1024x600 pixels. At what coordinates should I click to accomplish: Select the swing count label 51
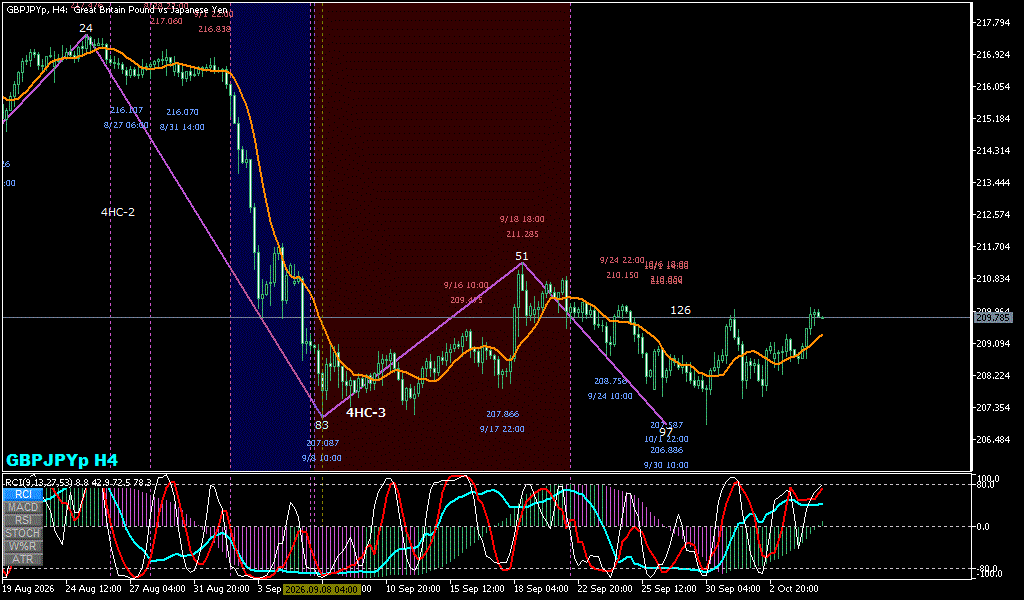pyautogui.click(x=521, y=257)
